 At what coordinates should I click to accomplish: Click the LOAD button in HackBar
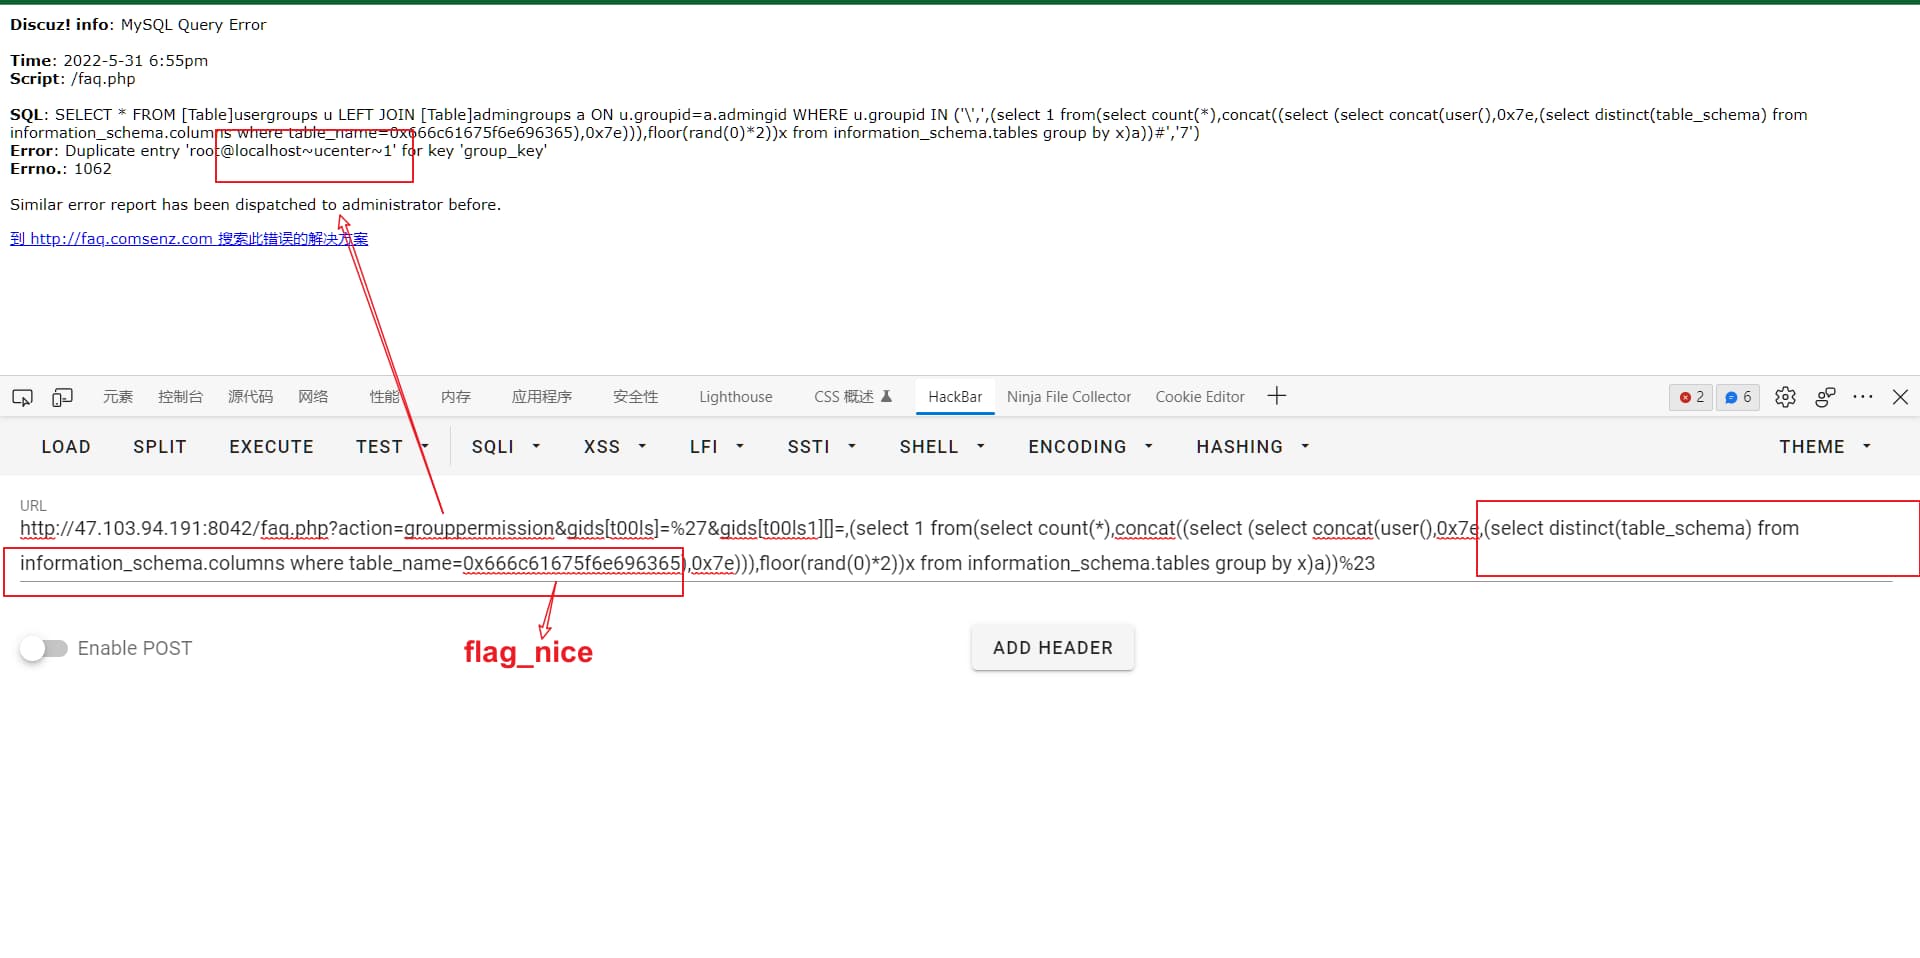(x=66, y=447)
